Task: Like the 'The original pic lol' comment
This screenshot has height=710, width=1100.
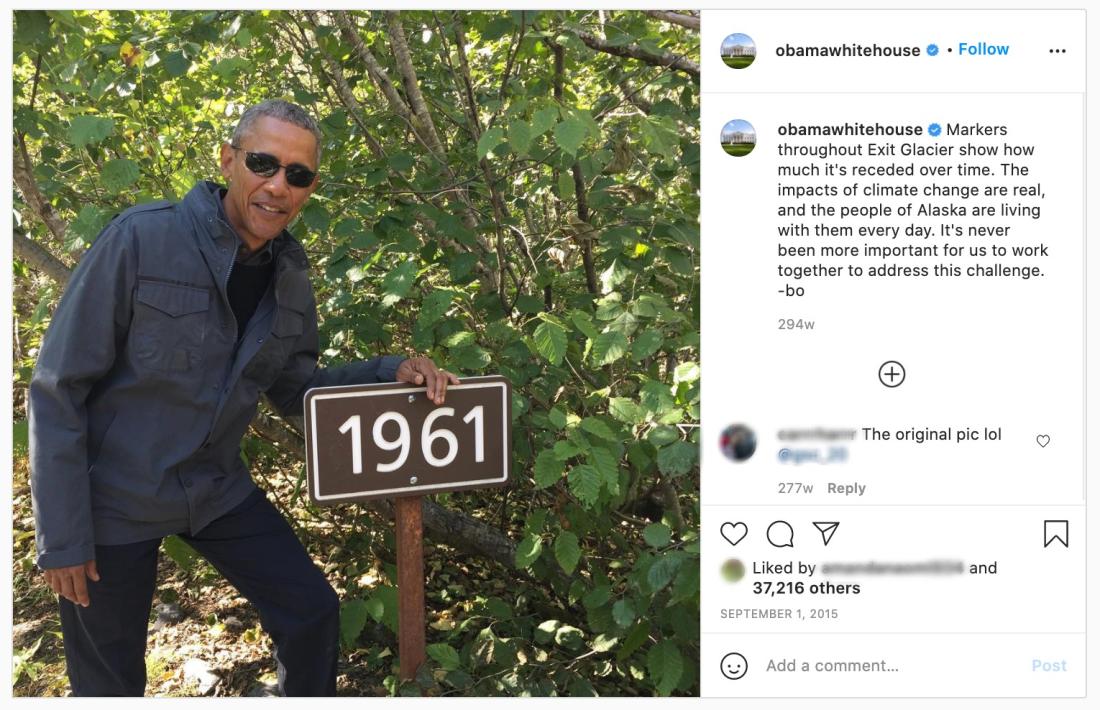Action: [1043, 441]
